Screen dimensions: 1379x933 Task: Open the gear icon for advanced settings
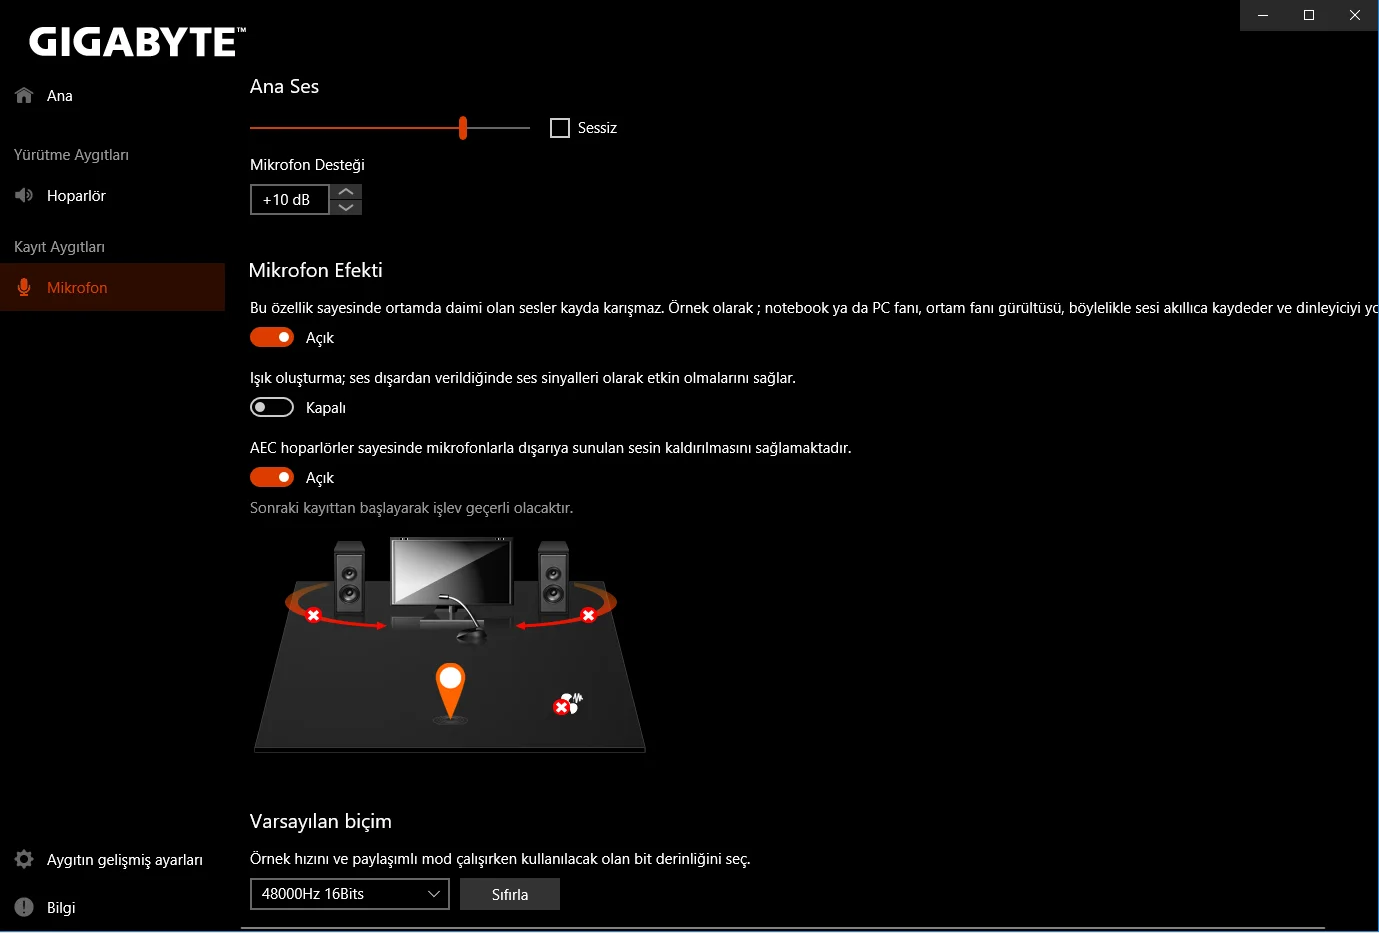pyautogui.click(x=24, y=859)
